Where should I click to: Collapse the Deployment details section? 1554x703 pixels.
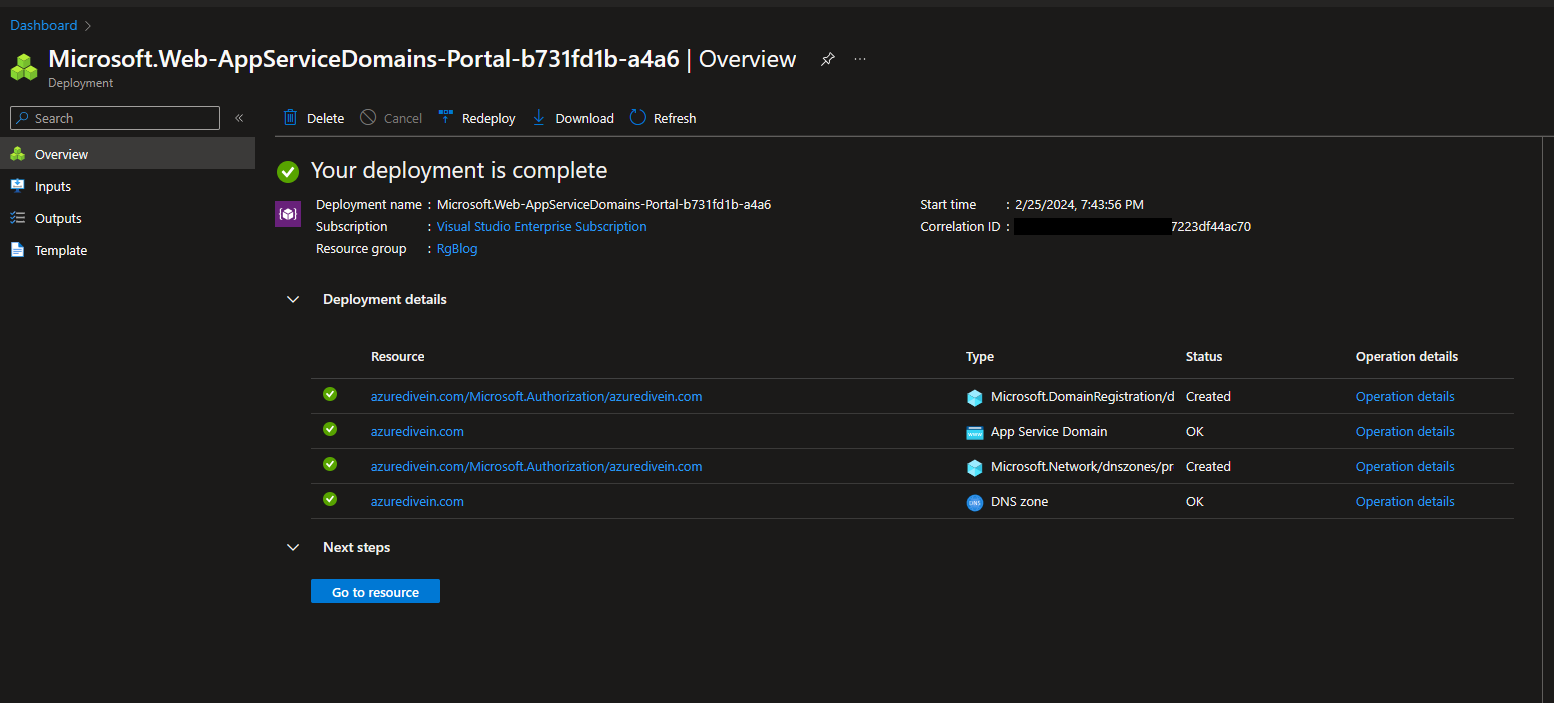coord(293,299)
